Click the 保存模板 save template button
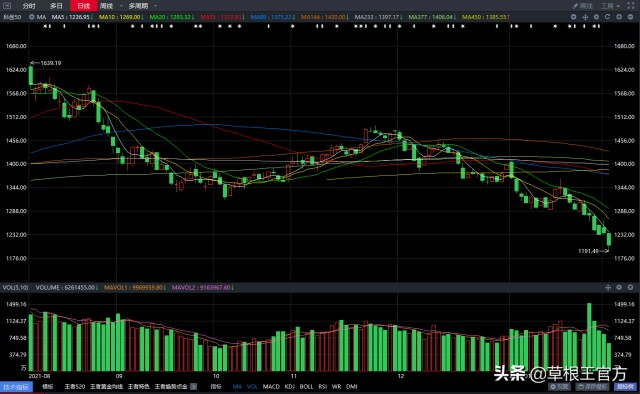640x394 pixels. tap(592, 387)
